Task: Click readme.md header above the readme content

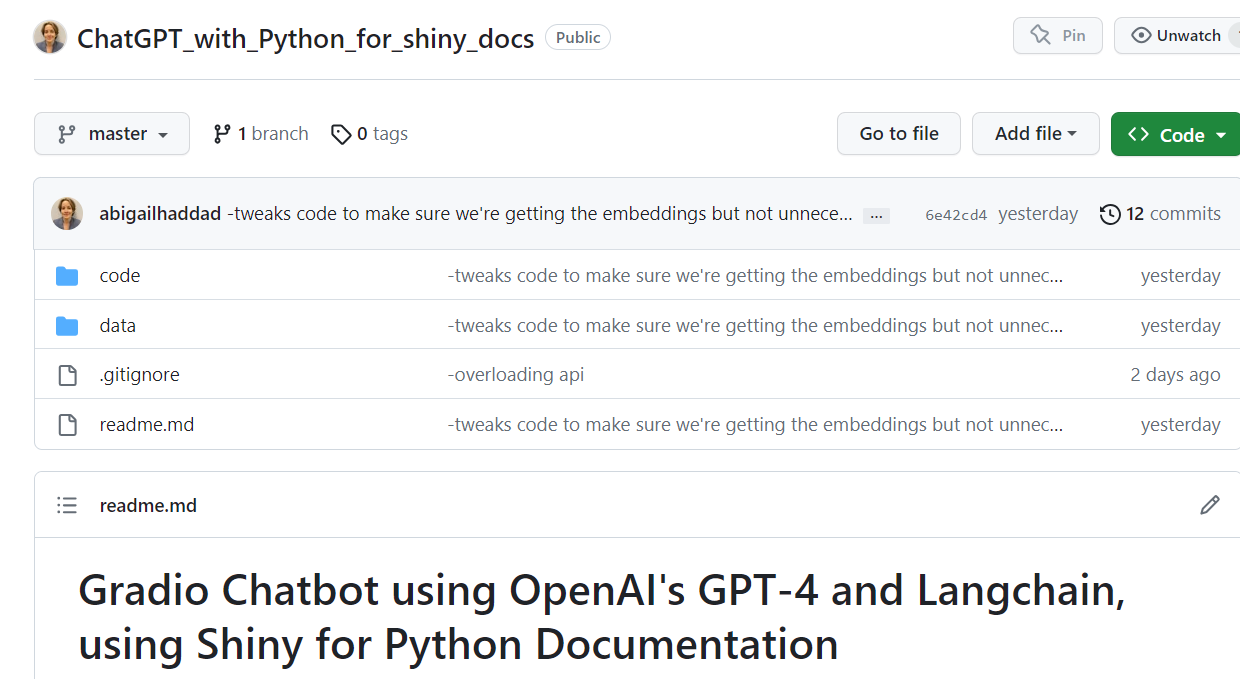Action: [148, 506]
